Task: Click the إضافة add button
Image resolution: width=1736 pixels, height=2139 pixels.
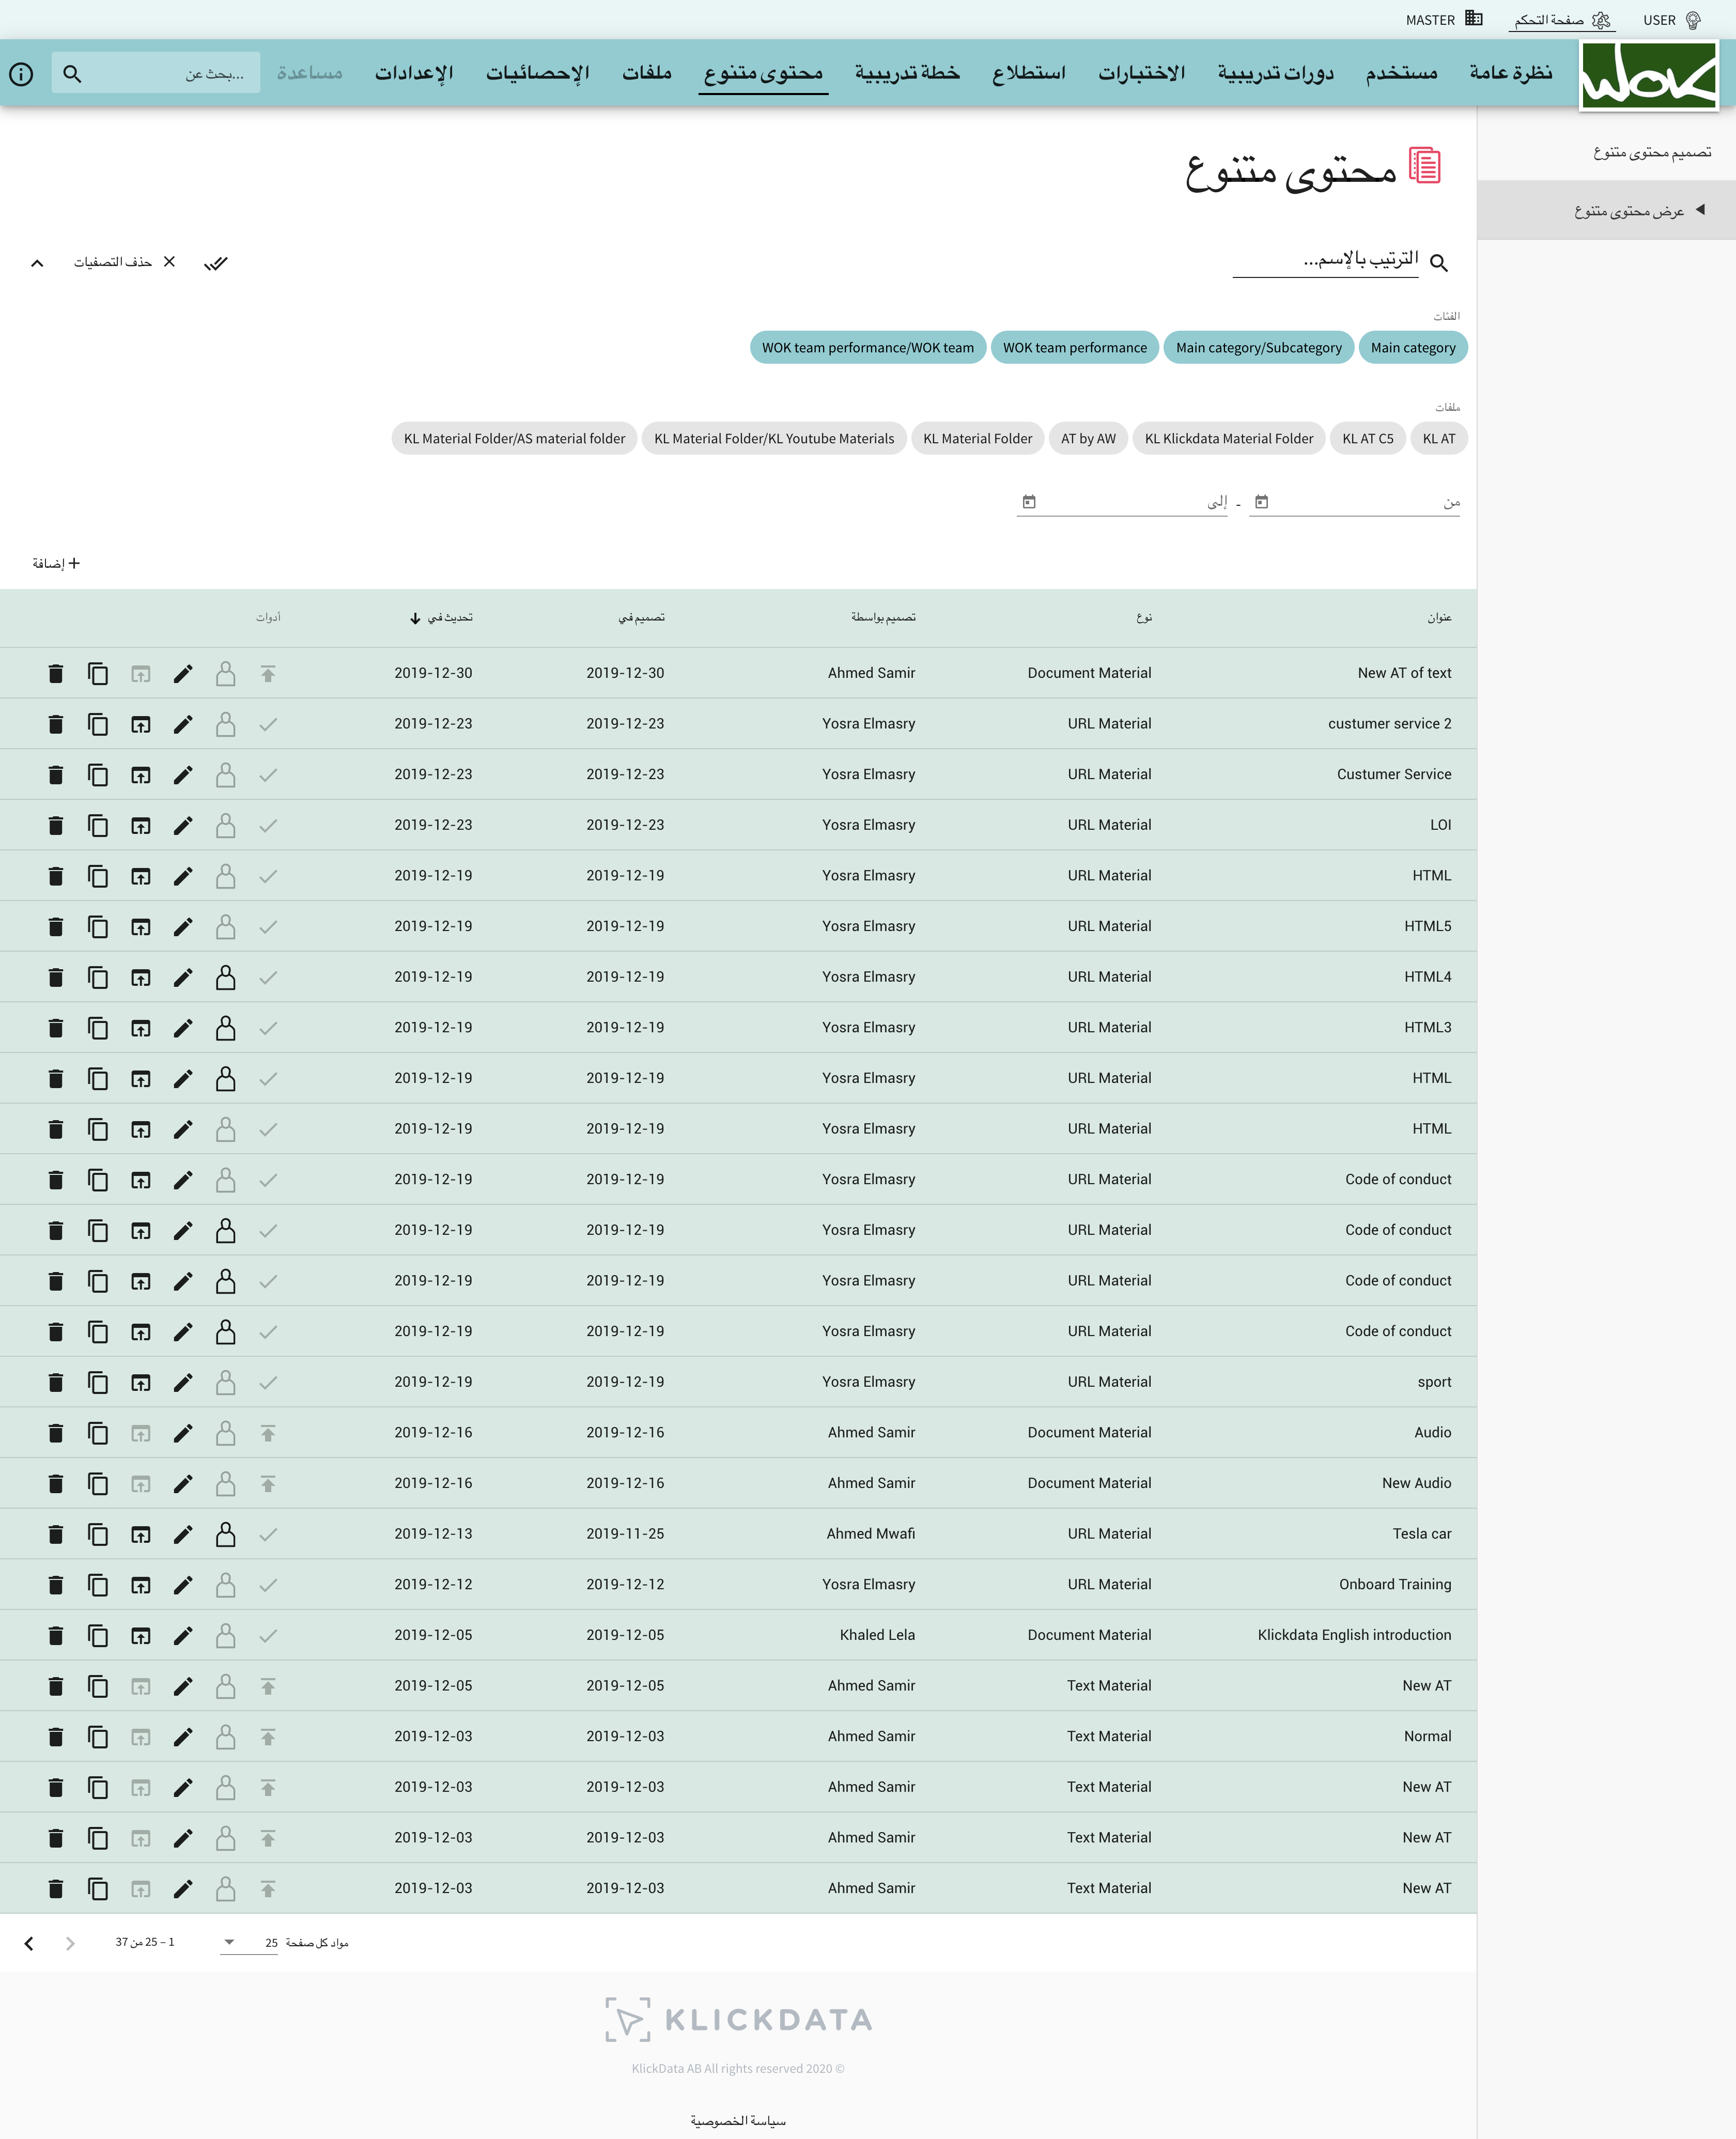Action: pos(56,564)
